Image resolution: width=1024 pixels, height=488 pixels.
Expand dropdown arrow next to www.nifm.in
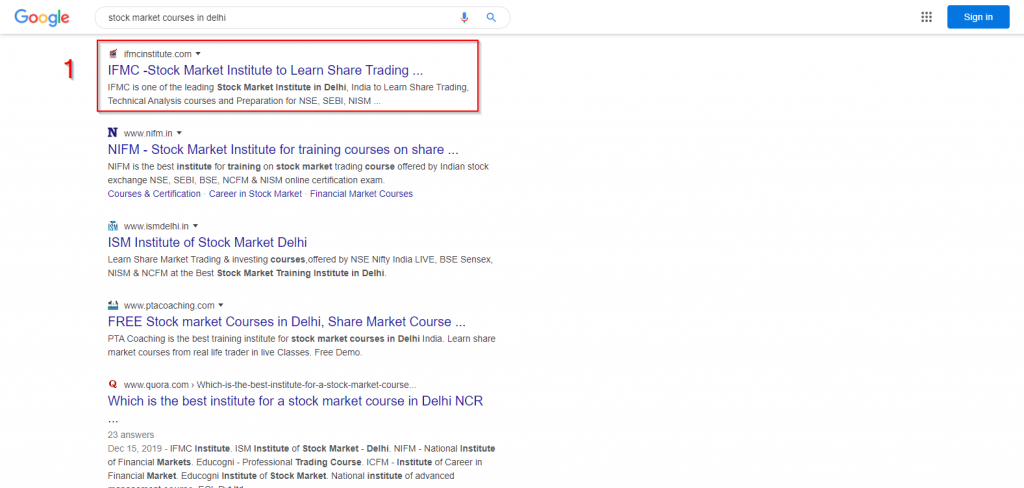coord(179,133)
